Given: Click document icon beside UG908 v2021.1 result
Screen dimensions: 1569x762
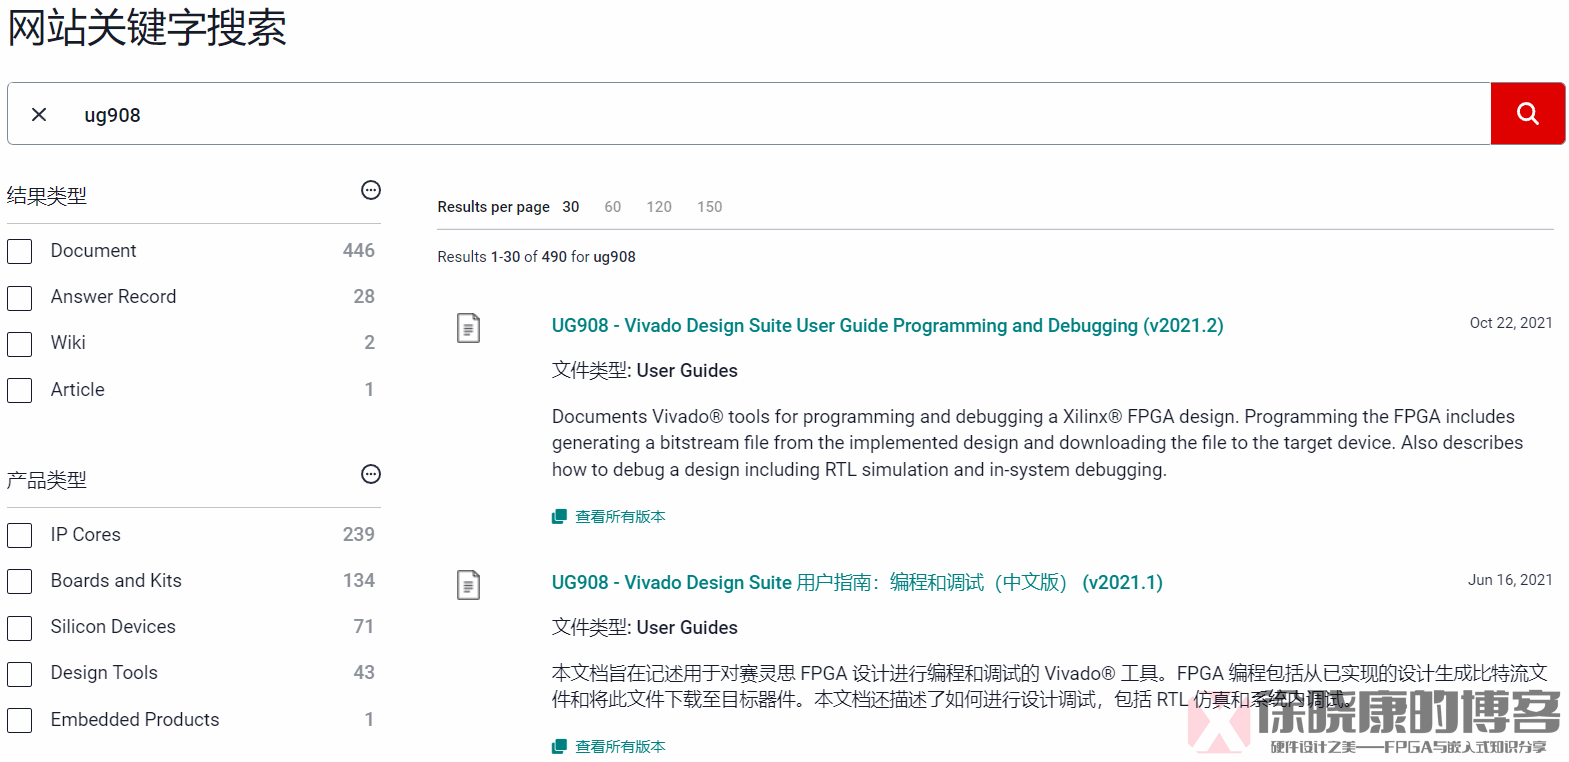Looking at the screenshot, I should (x=468, y=585).
